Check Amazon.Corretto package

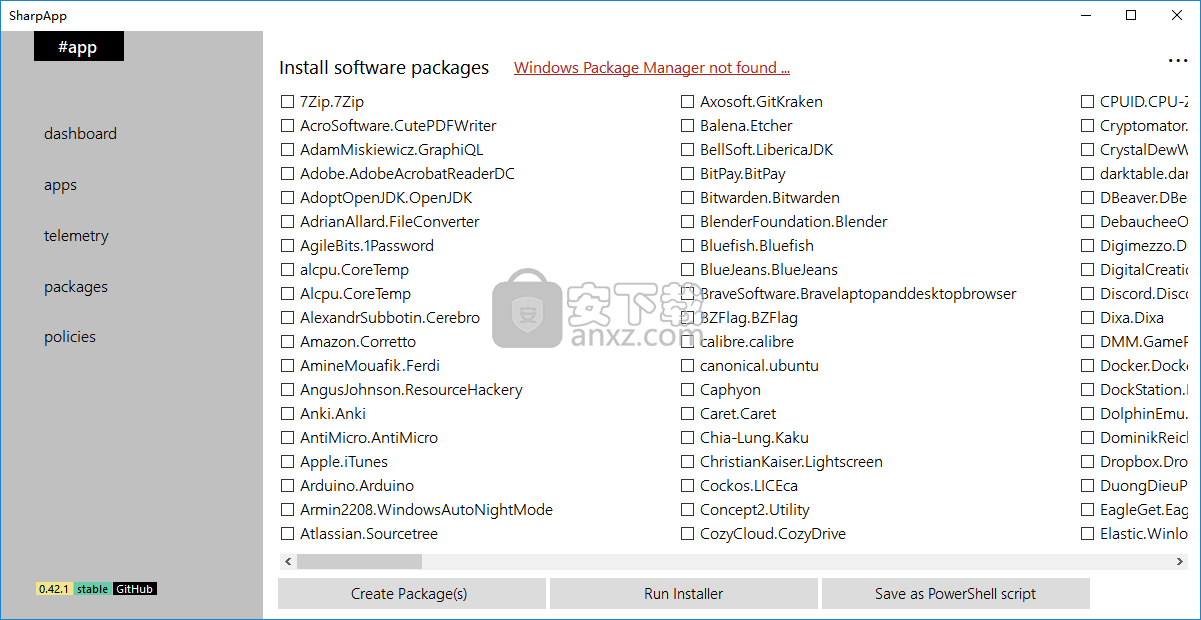(288, 342)
